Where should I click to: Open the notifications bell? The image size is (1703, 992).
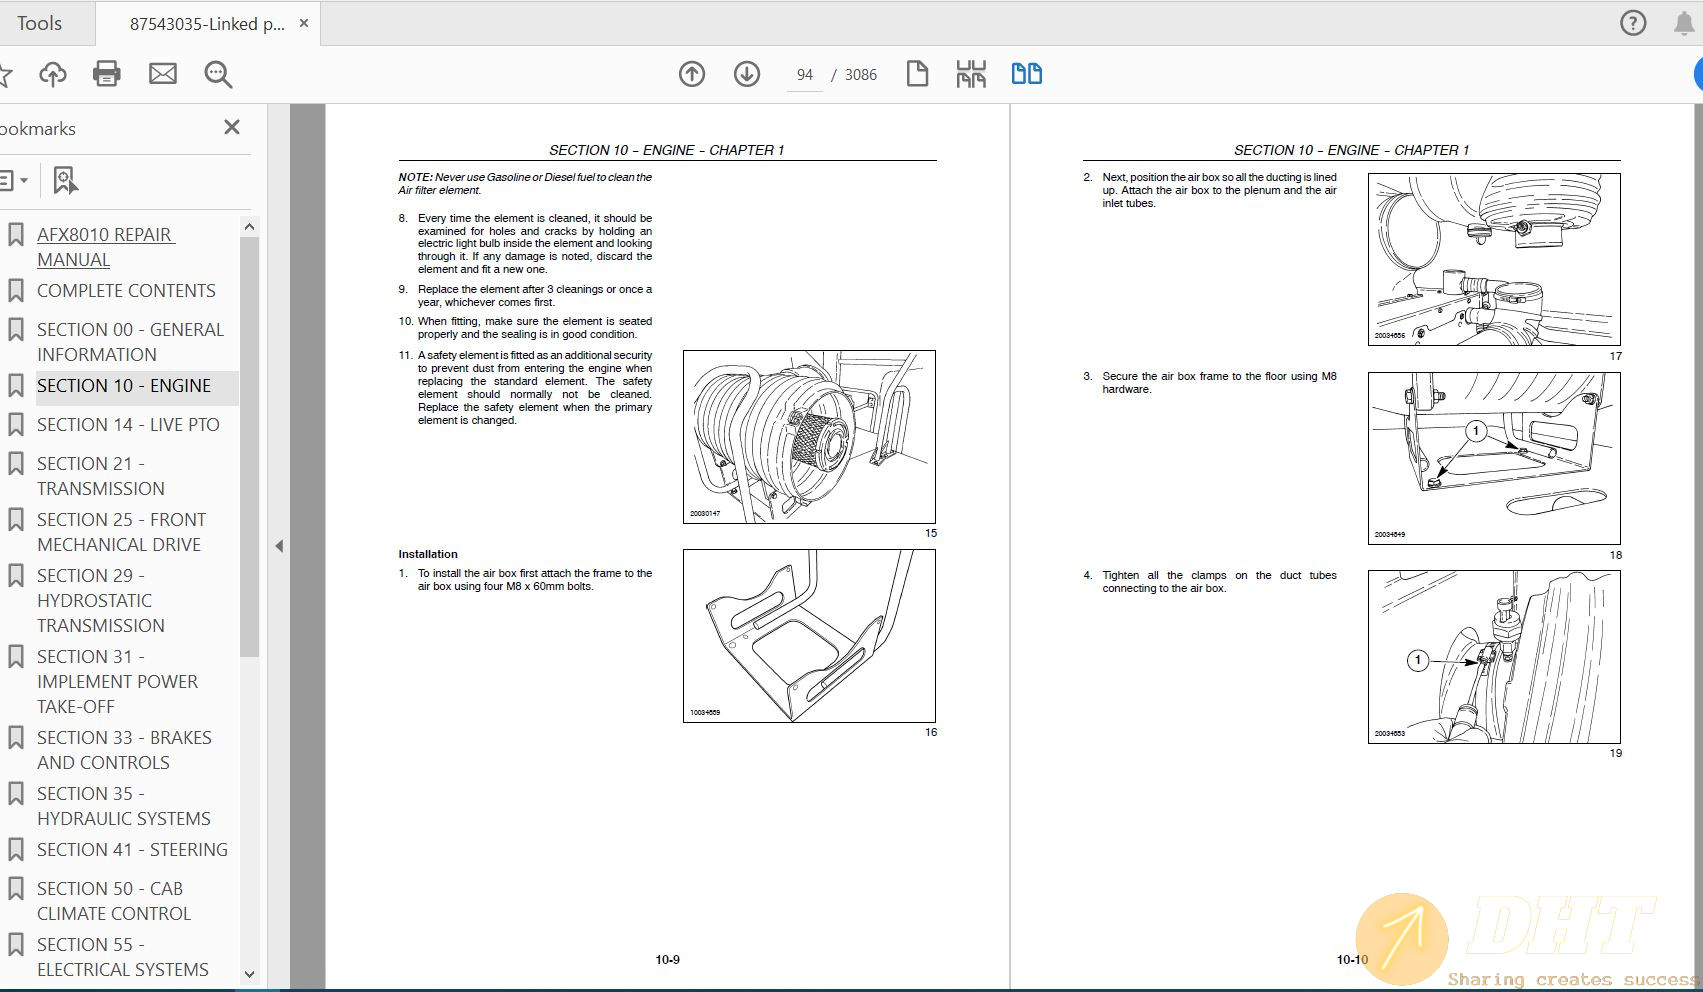[x=1684, y=24]
